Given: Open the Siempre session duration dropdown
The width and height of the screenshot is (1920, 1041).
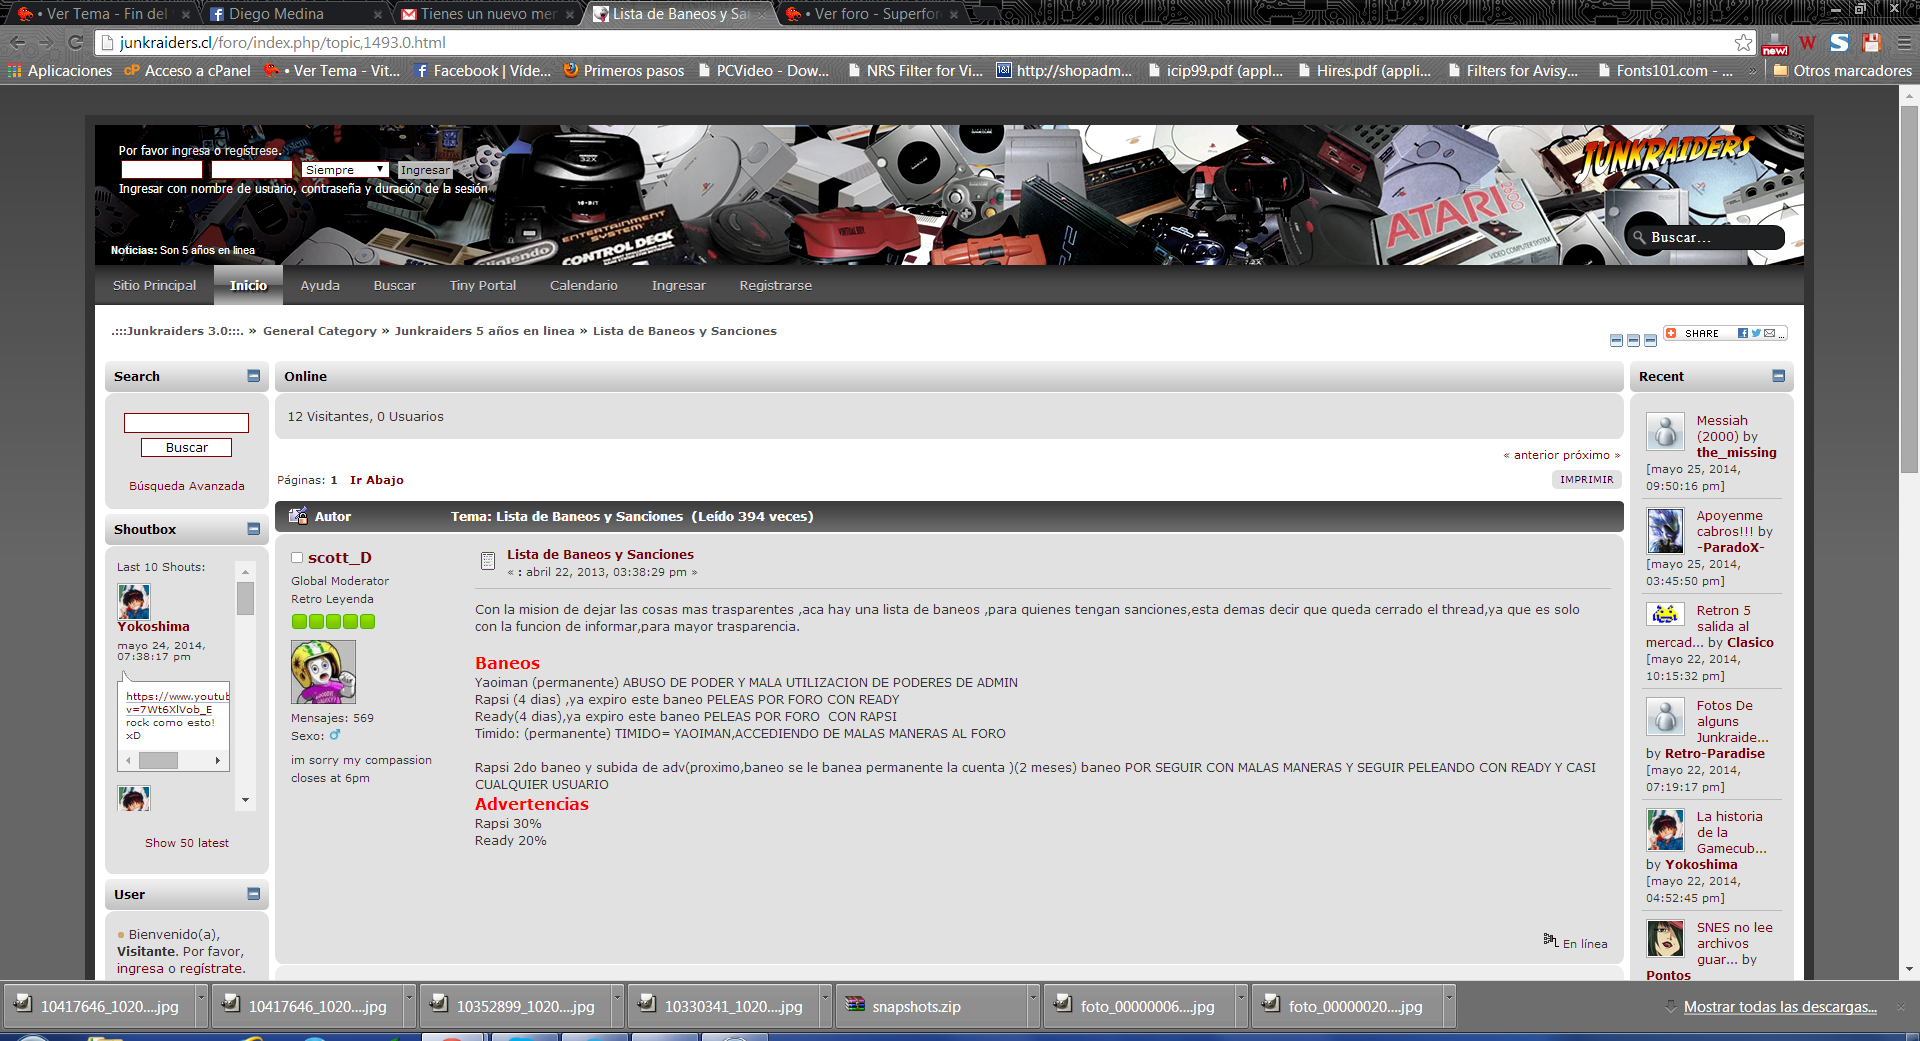Looking at the screenshot, I should click(x=344, y=170).
